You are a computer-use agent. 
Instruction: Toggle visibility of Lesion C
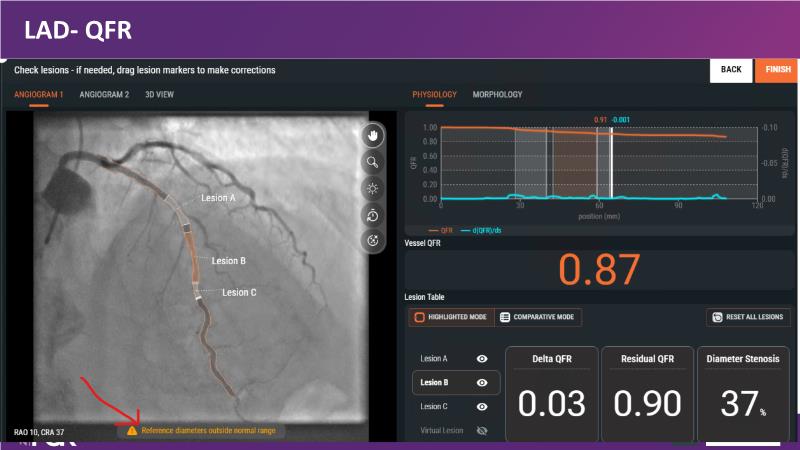(x=482, y=407)
